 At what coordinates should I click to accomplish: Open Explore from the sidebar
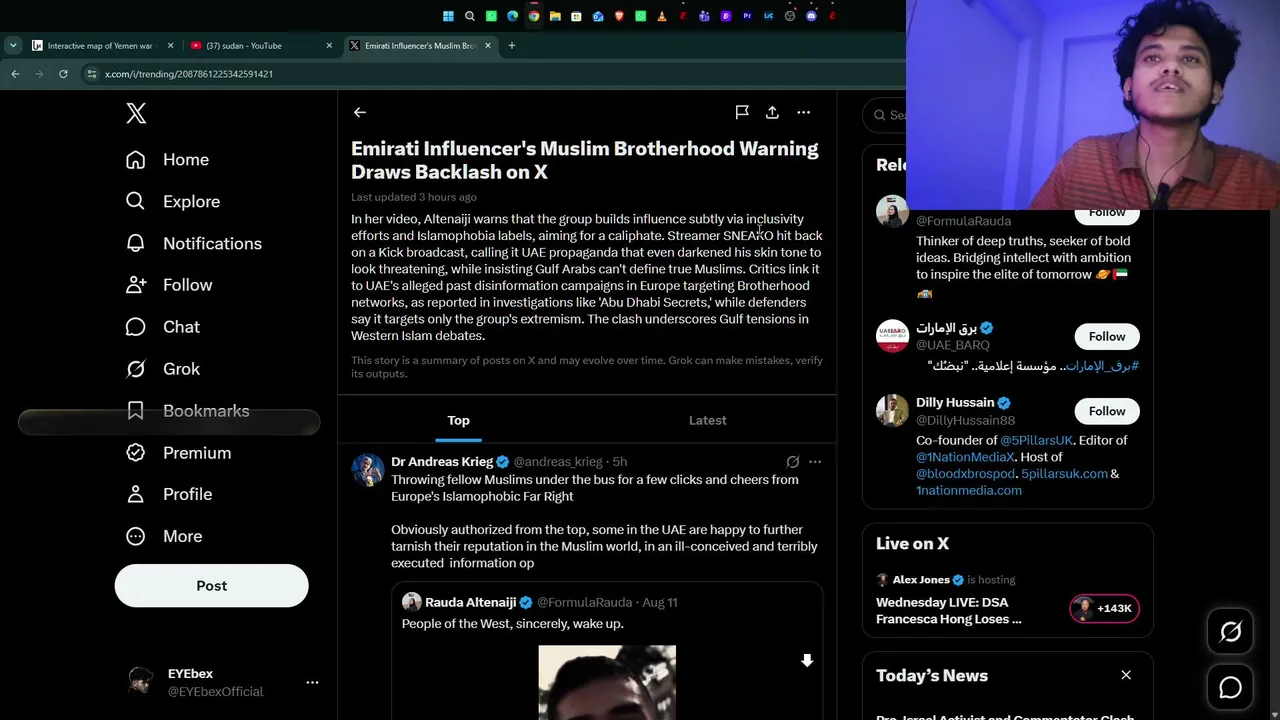[172, 202]
